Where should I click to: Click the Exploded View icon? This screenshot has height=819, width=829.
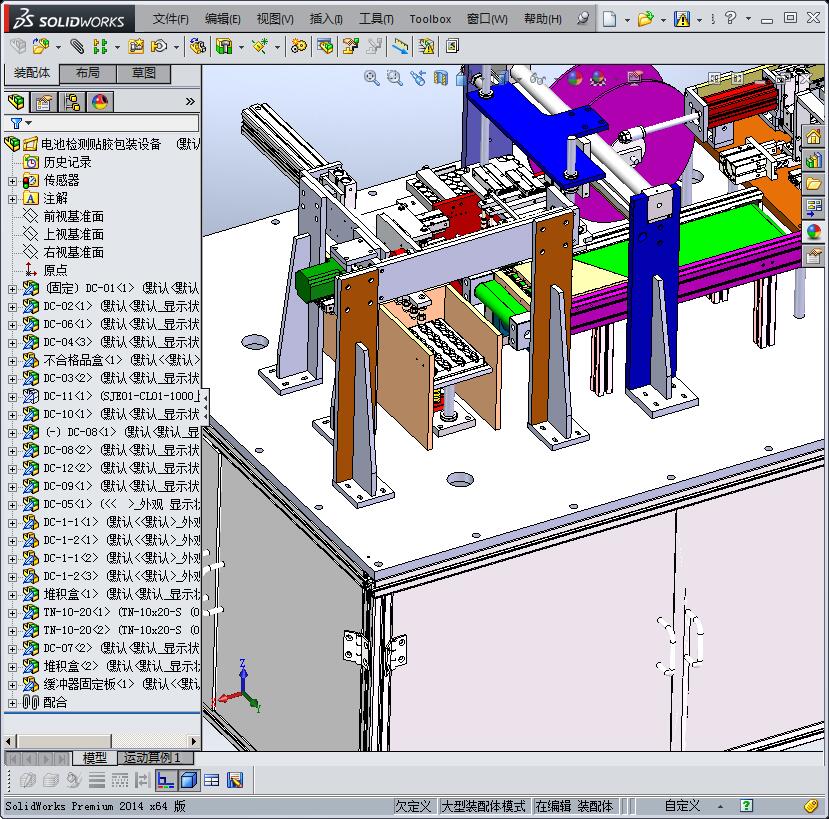351,47
